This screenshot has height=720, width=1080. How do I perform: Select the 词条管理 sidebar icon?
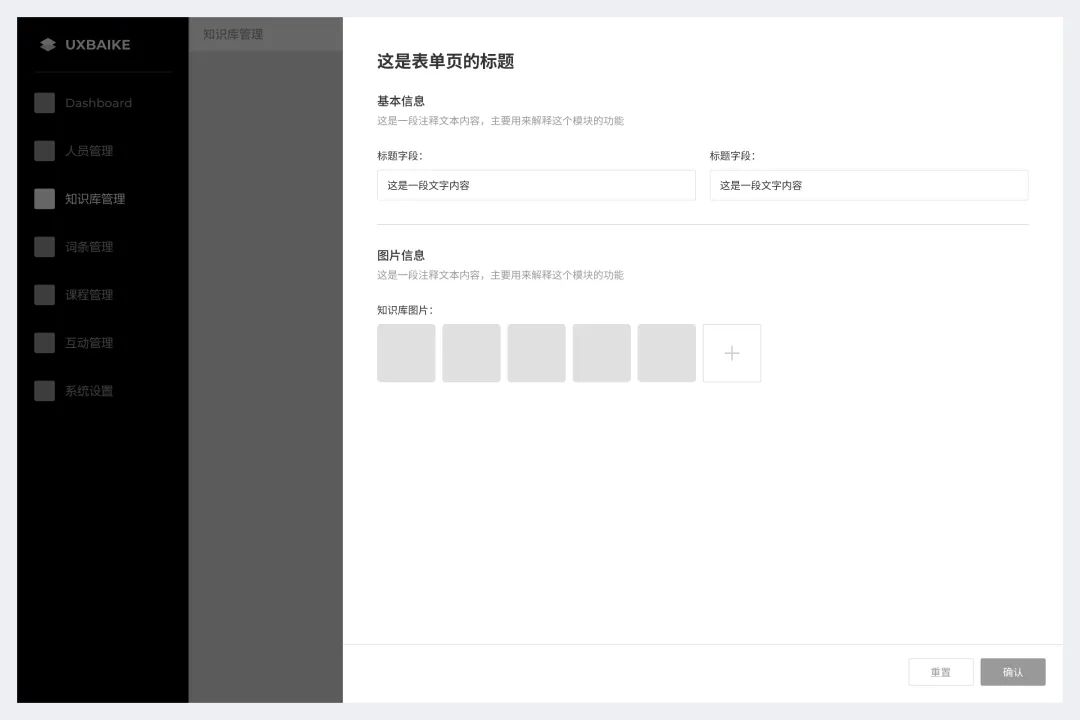[45, 246]
